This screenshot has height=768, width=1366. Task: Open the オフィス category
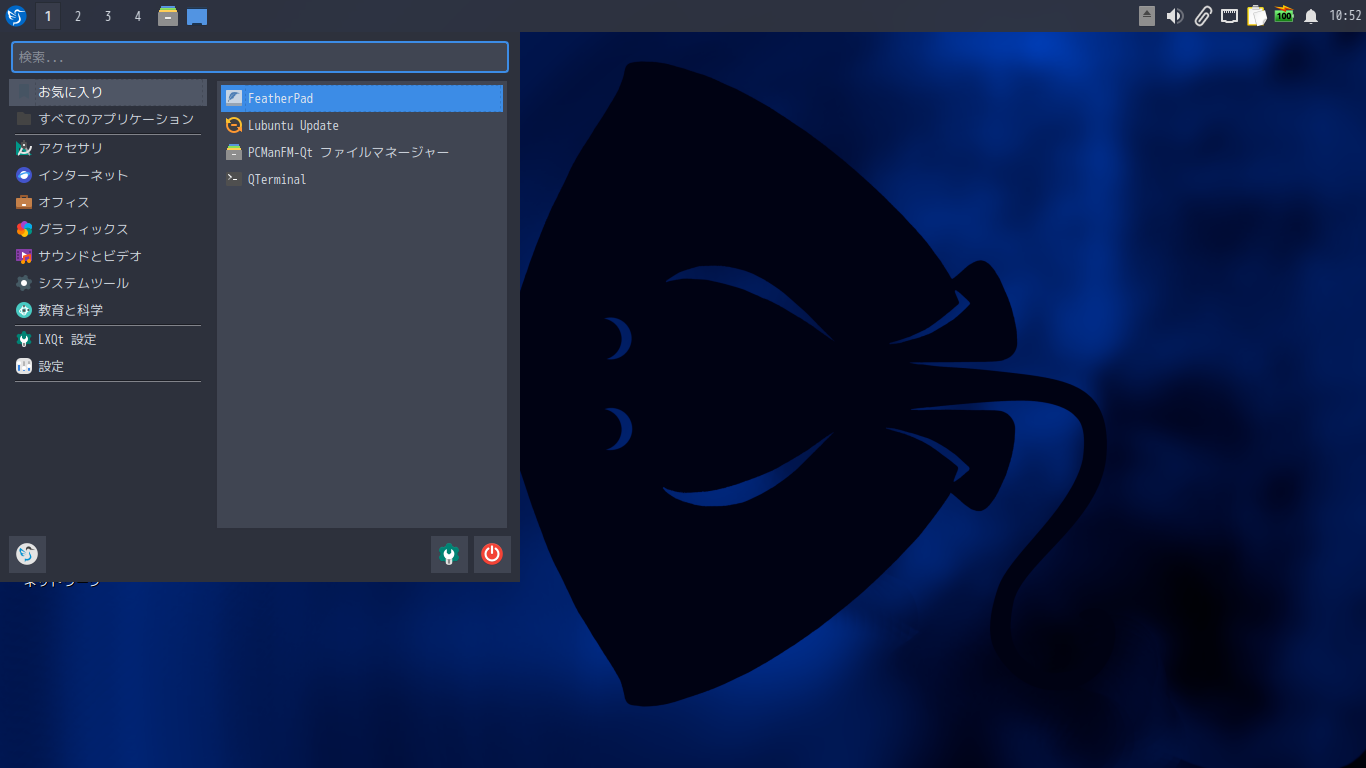point(108,202)
